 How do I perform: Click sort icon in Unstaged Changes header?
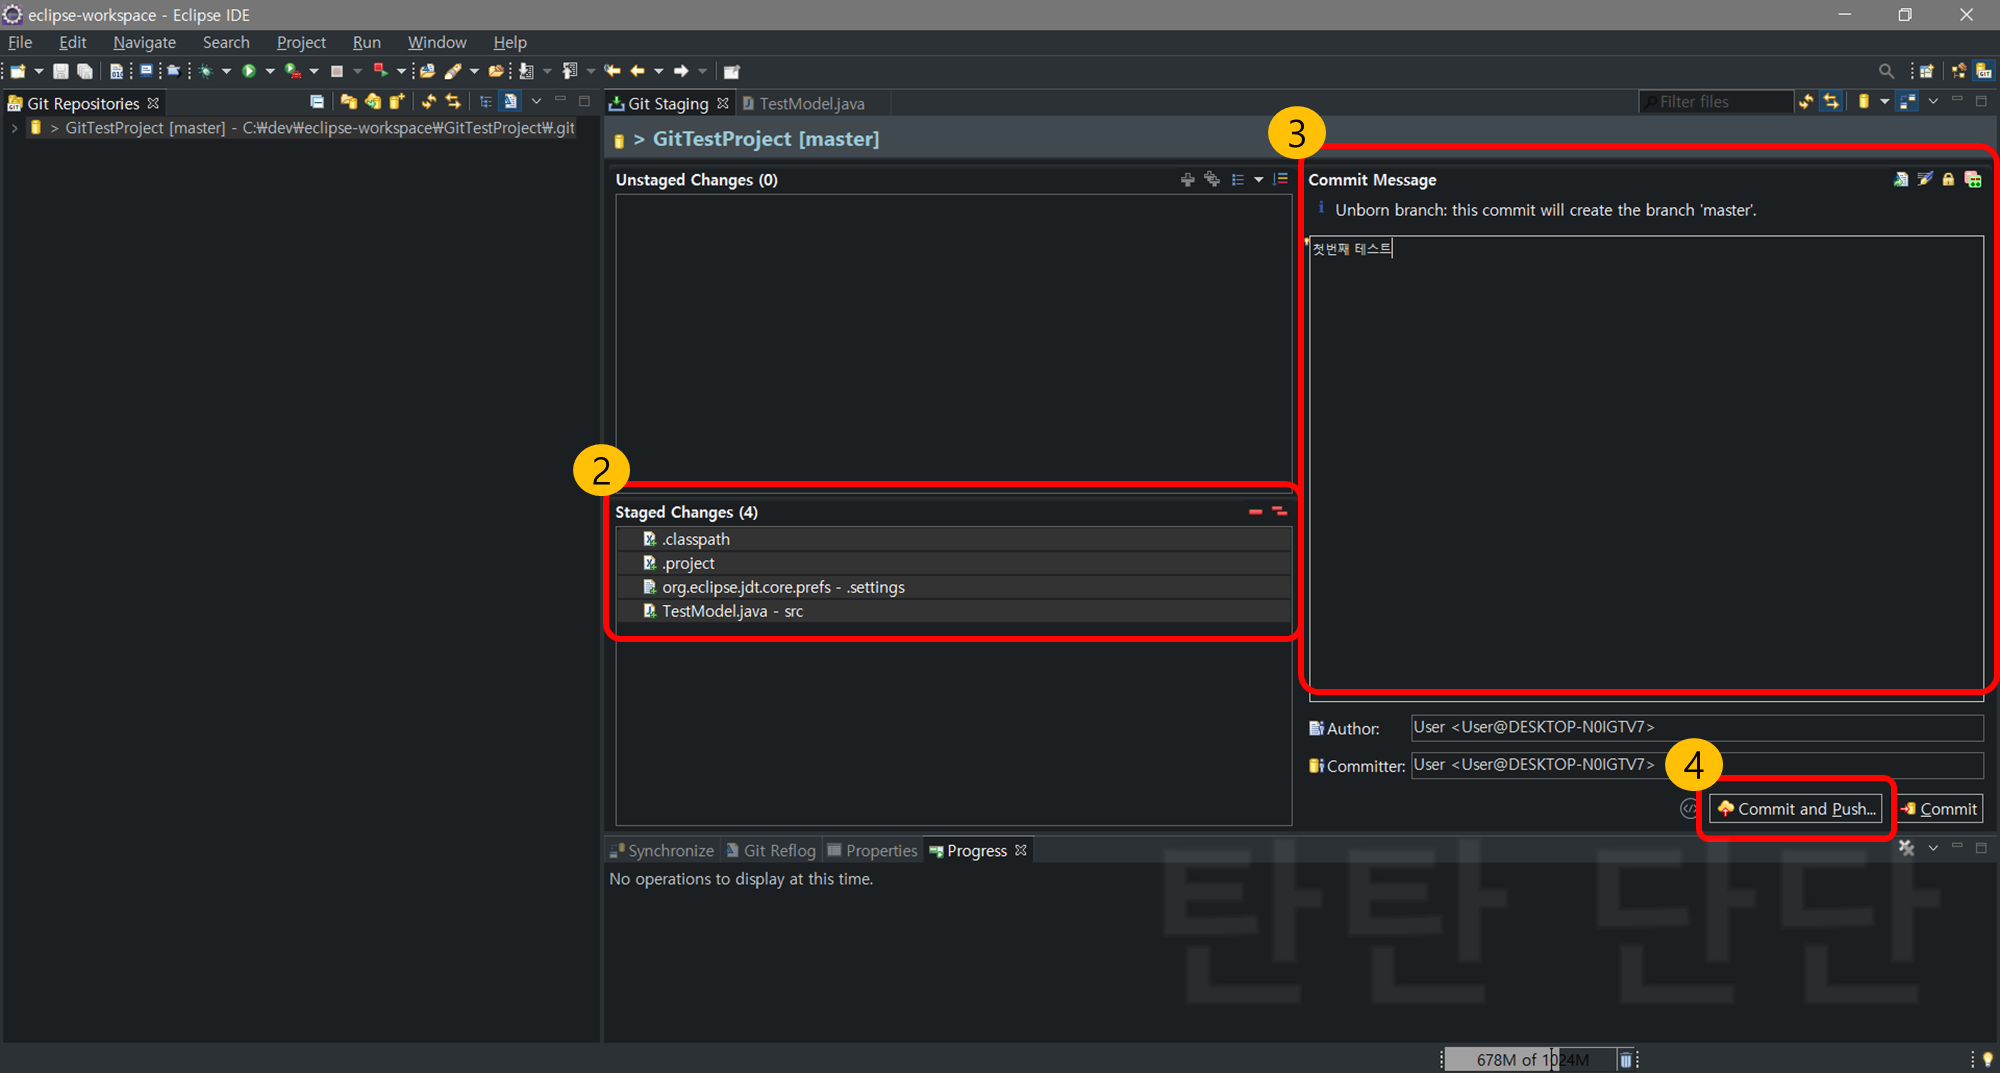pyautogui.click(x=1281, y=179)
